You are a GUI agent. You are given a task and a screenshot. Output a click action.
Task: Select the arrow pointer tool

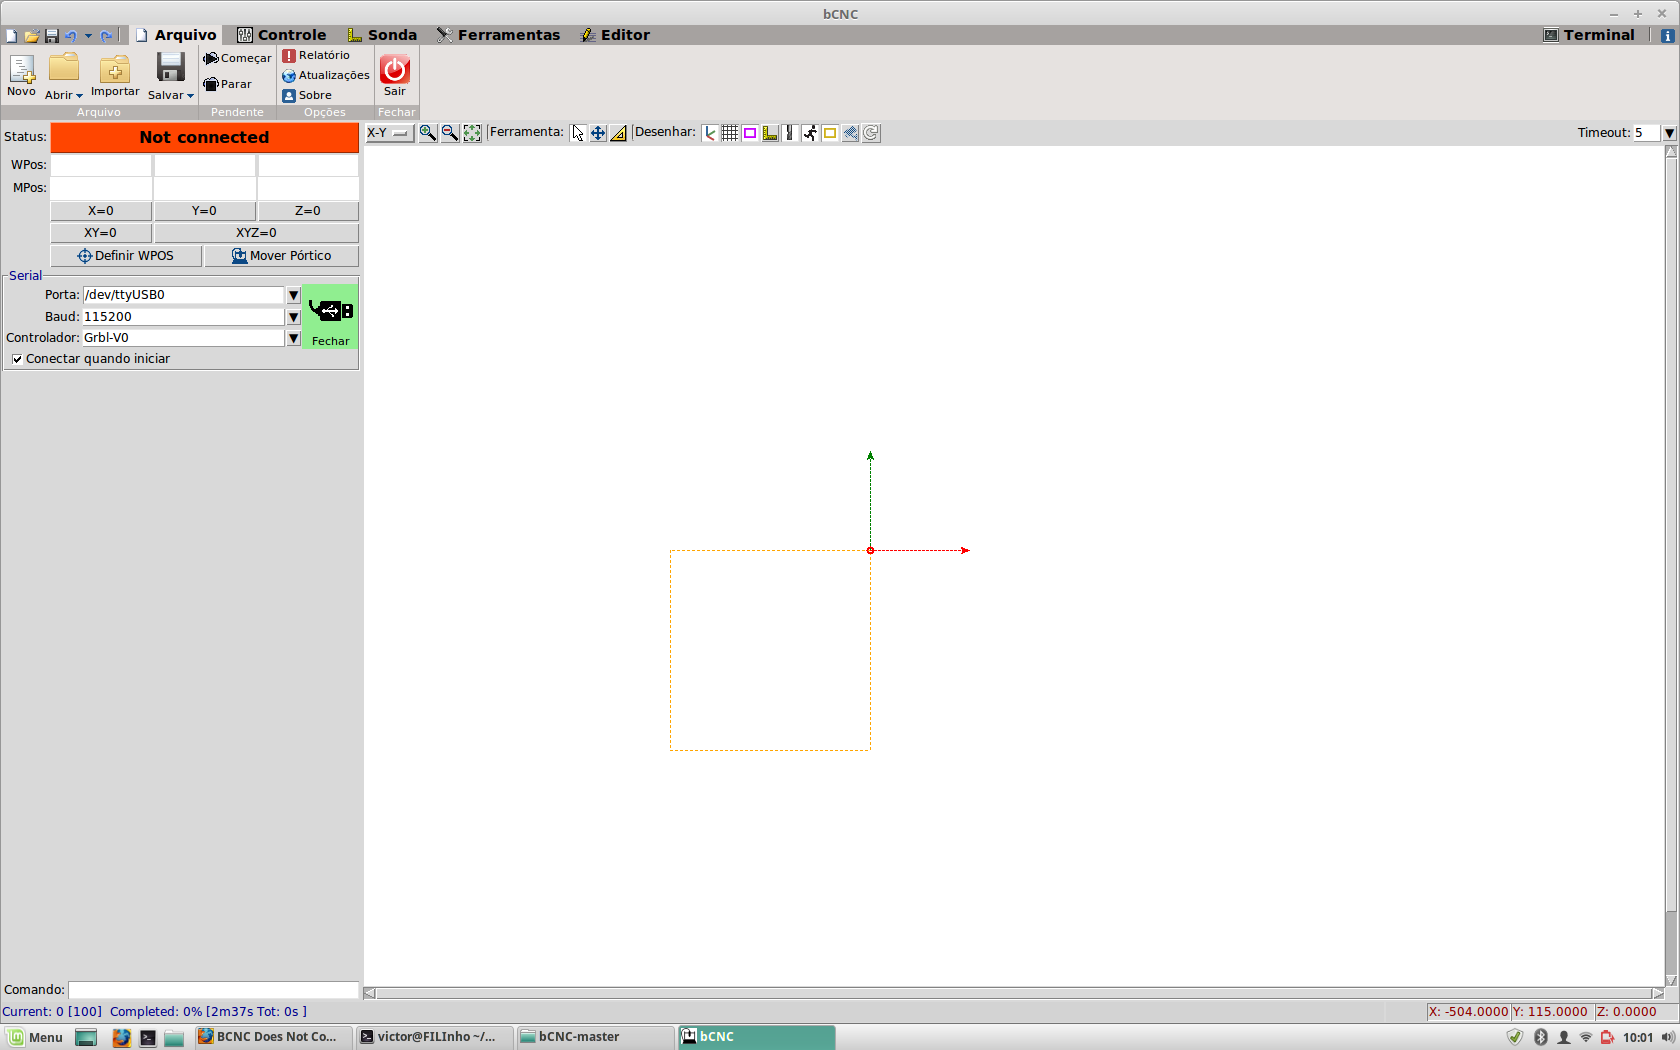[577, 133]
